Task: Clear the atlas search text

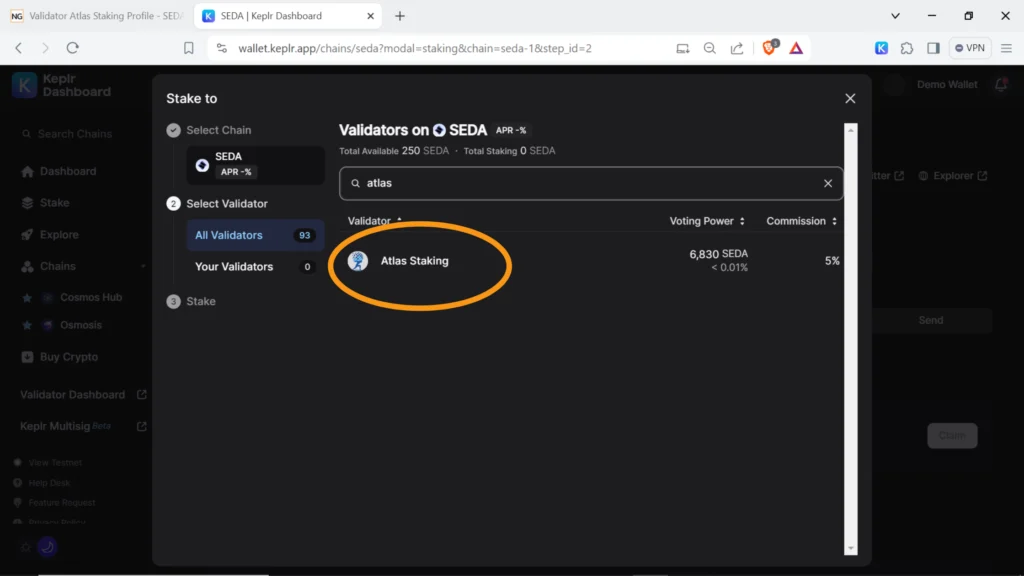Action: [x=827, y=184]
